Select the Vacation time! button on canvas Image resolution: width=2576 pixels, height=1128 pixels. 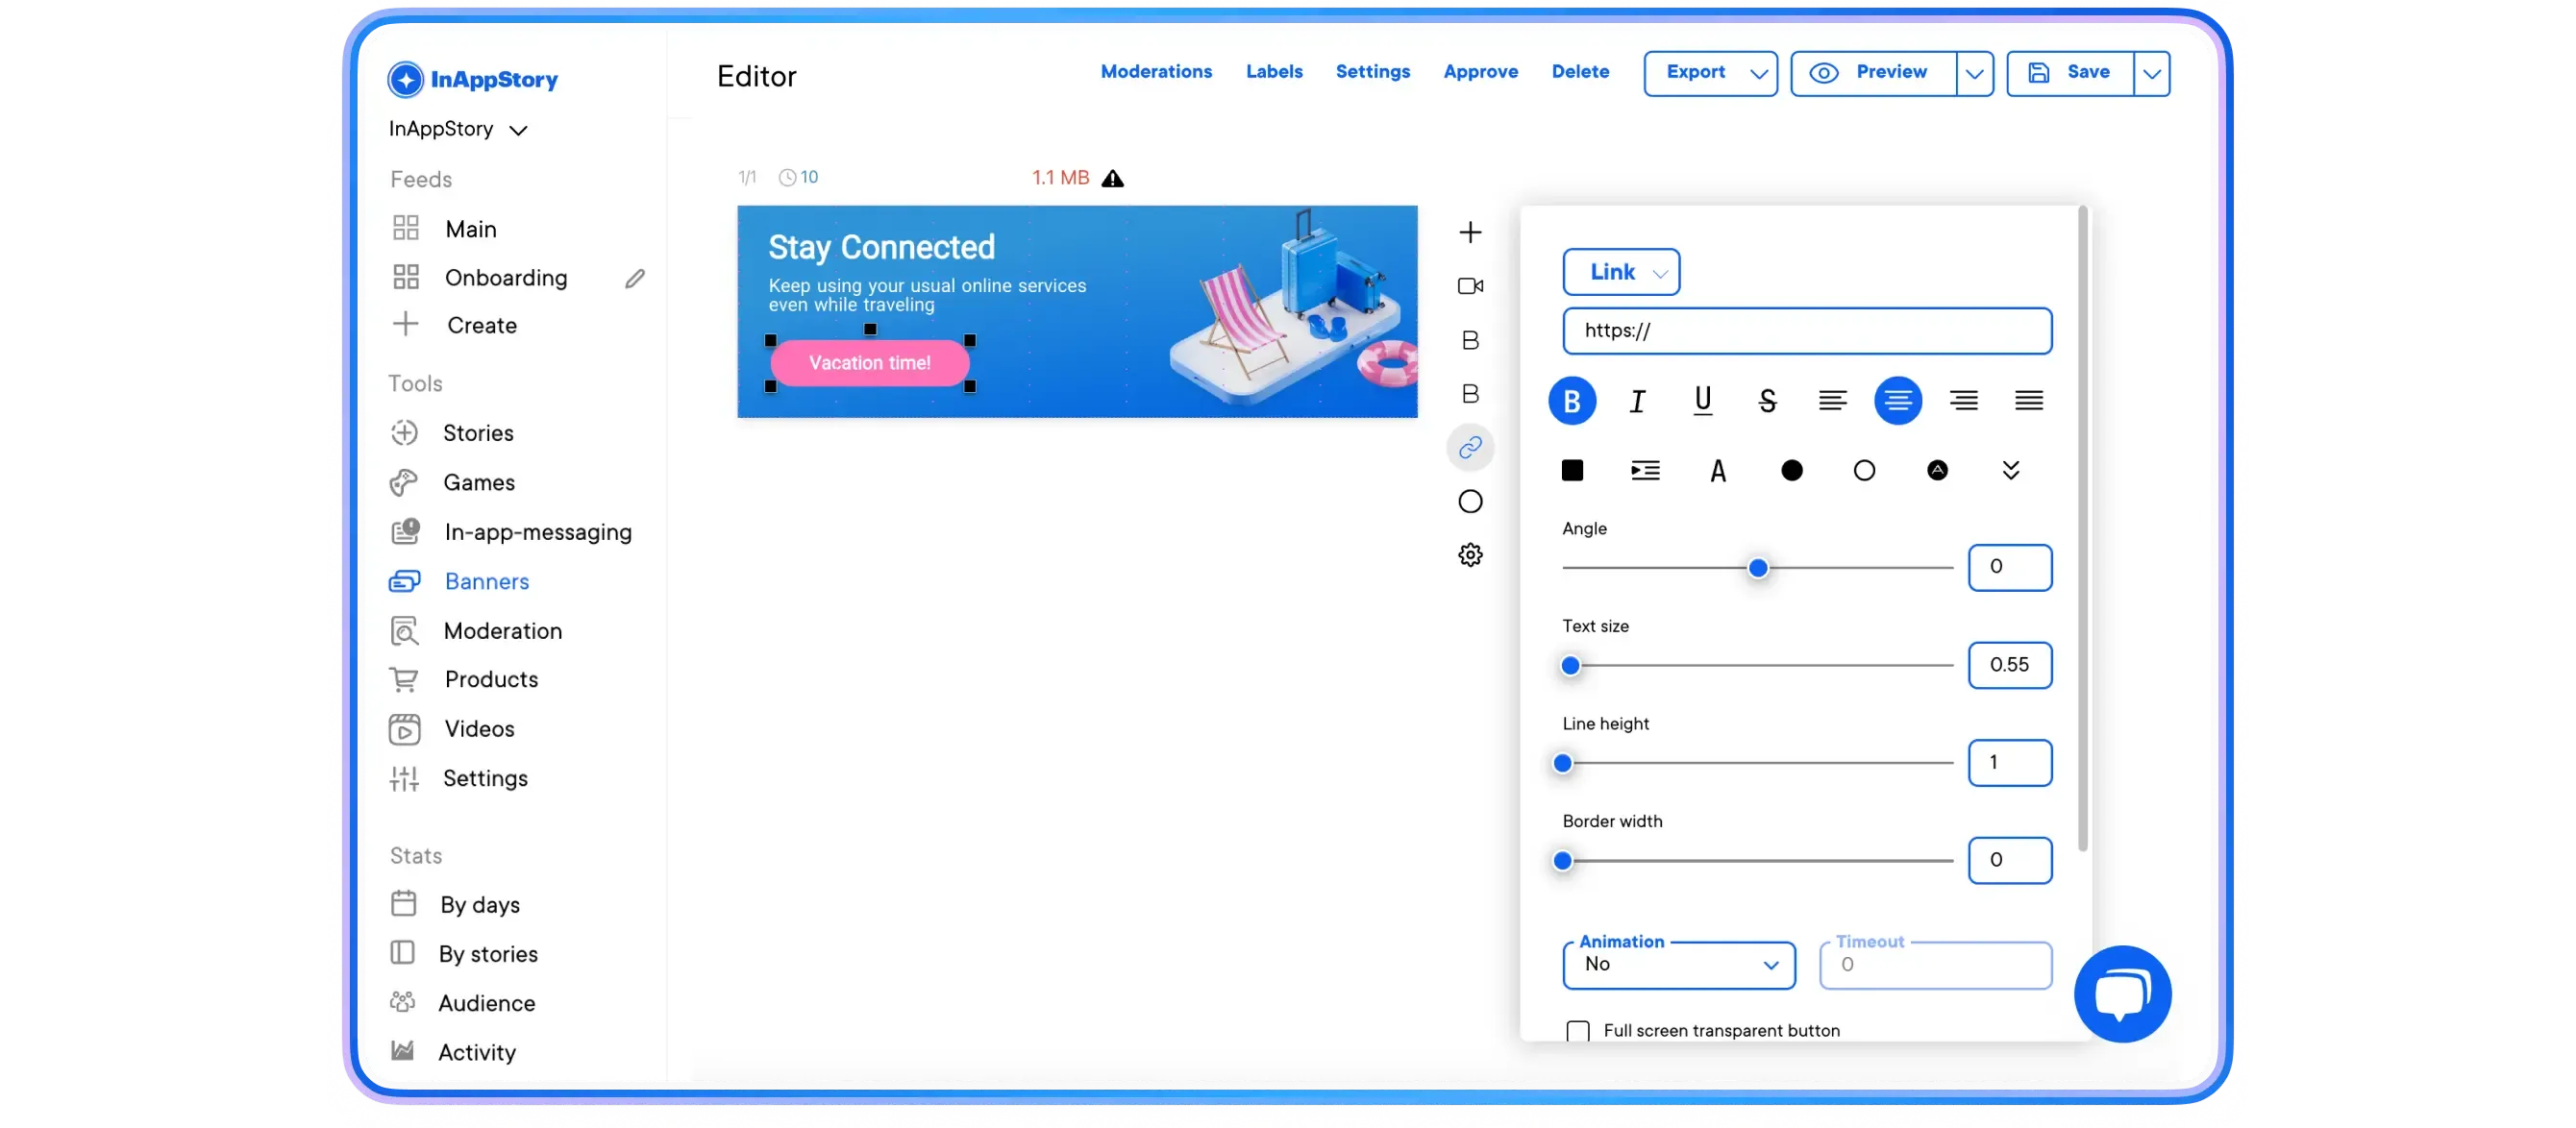(869, 363)
